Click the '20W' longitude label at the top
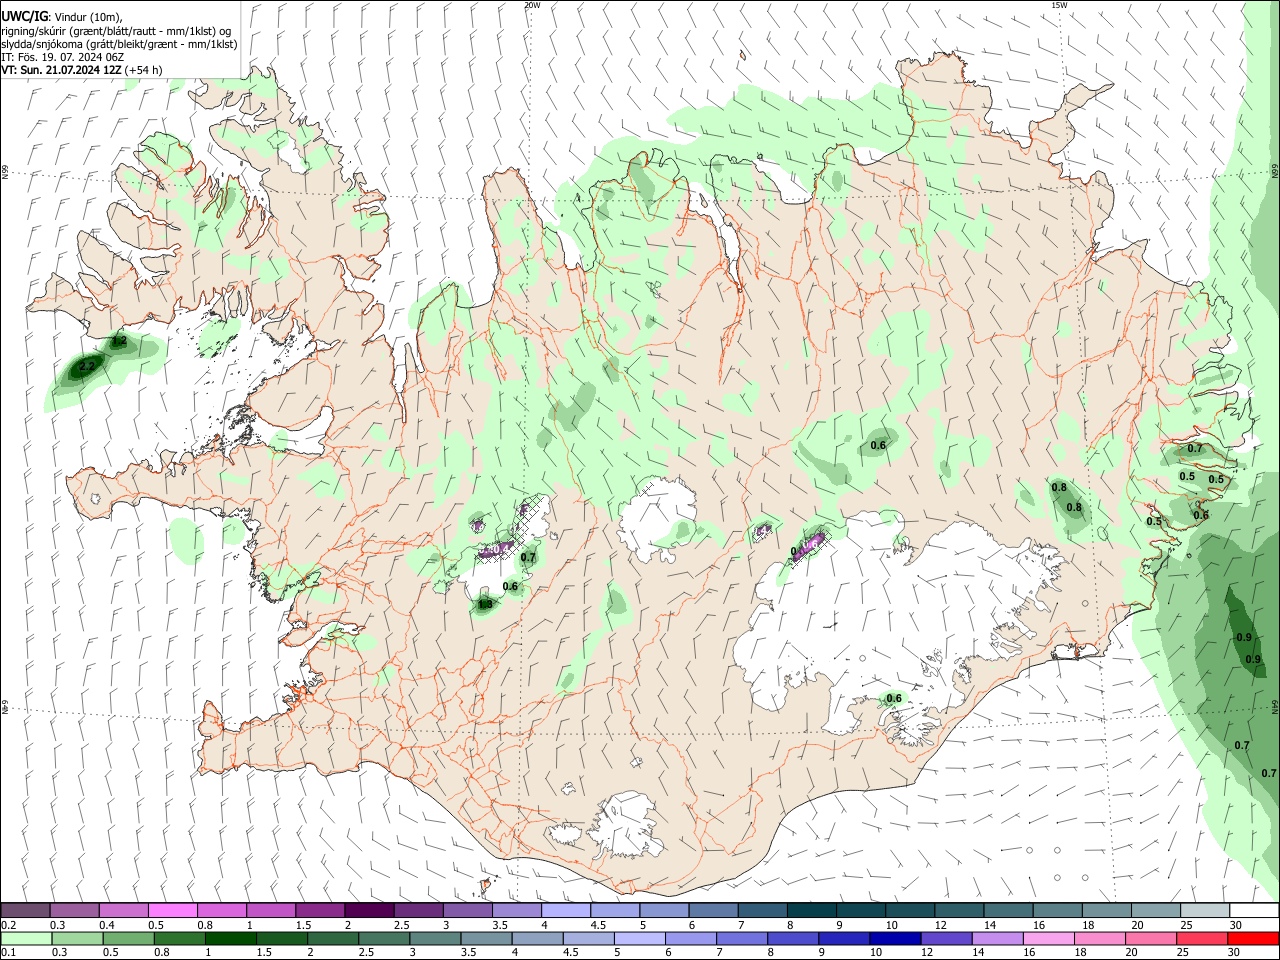The width and height of the screenshot is (1280, 960). (532, 5)
